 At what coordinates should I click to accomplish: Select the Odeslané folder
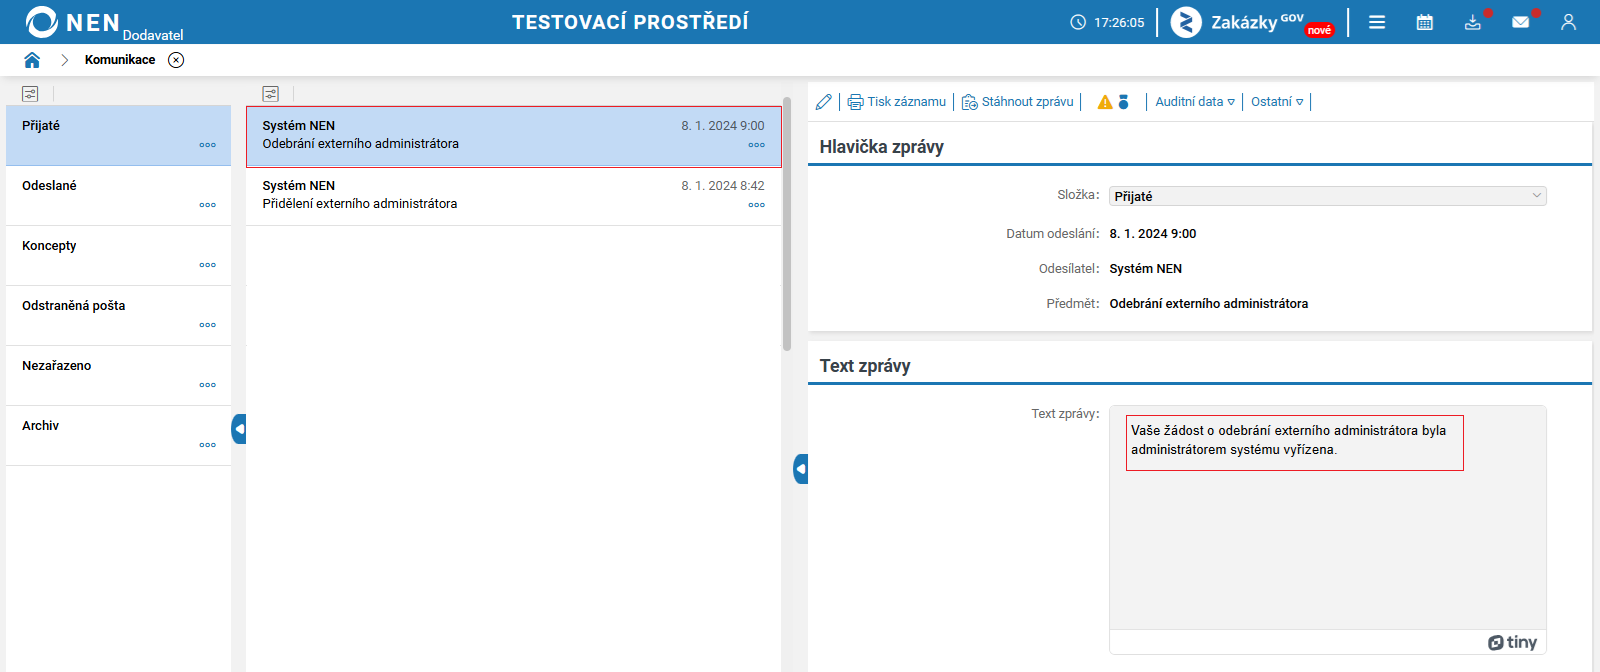pos(118,196)
